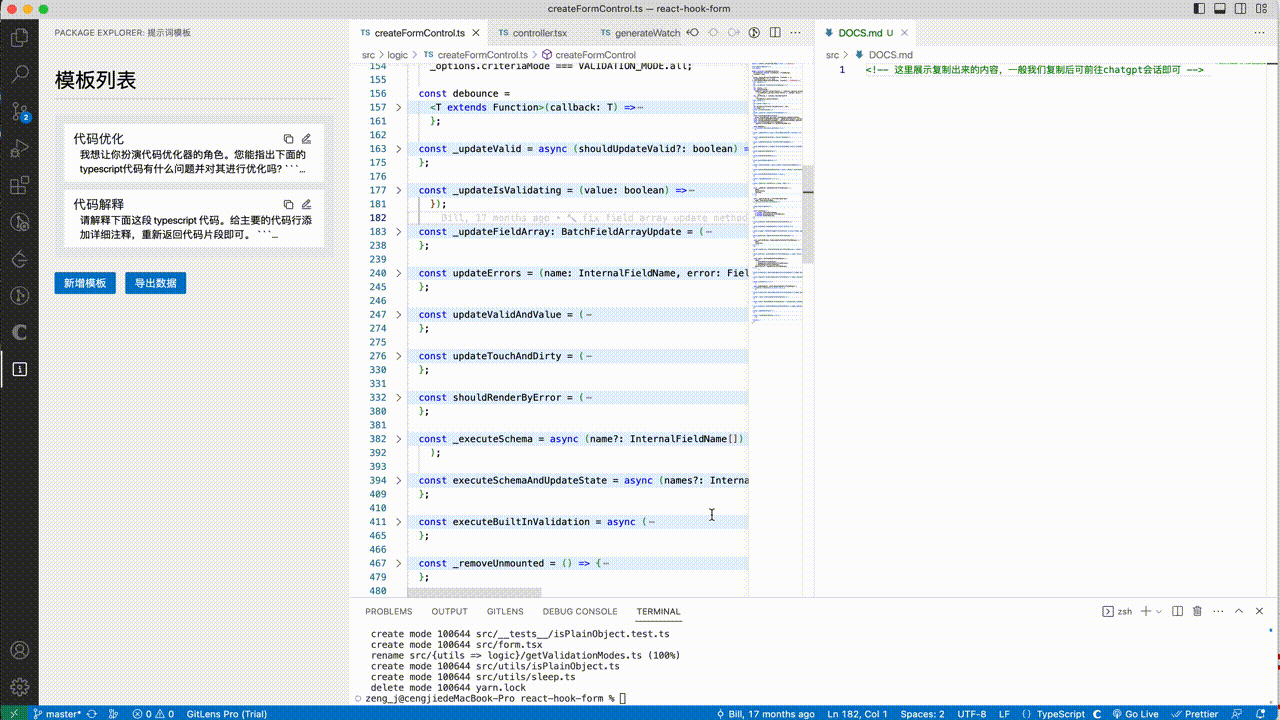Click GitLens toggle file annotations icon

click(x=755, y=33)
